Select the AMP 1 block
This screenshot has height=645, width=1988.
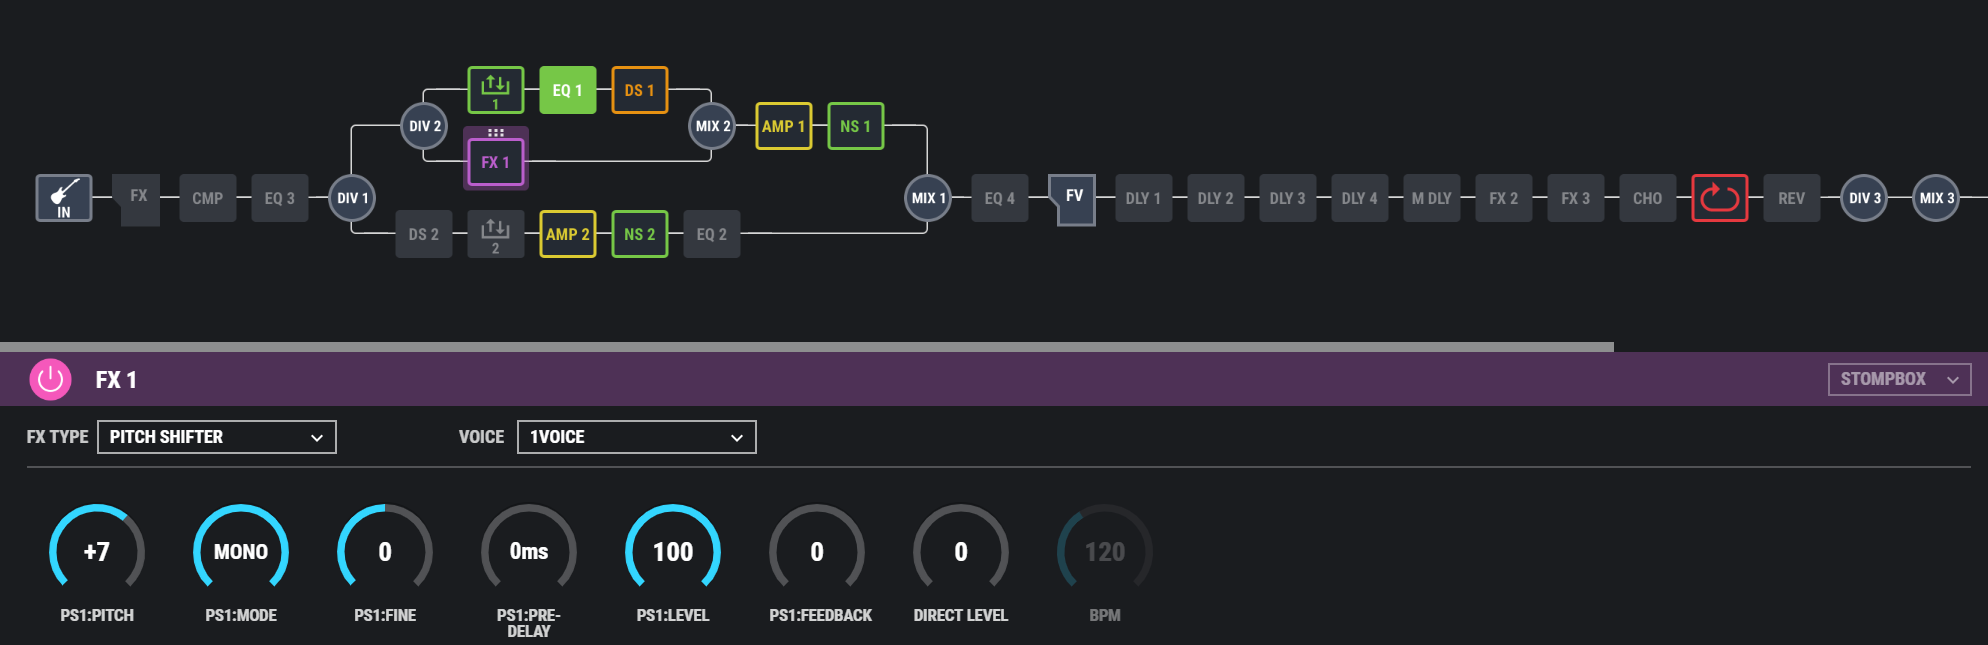[784, 126]
